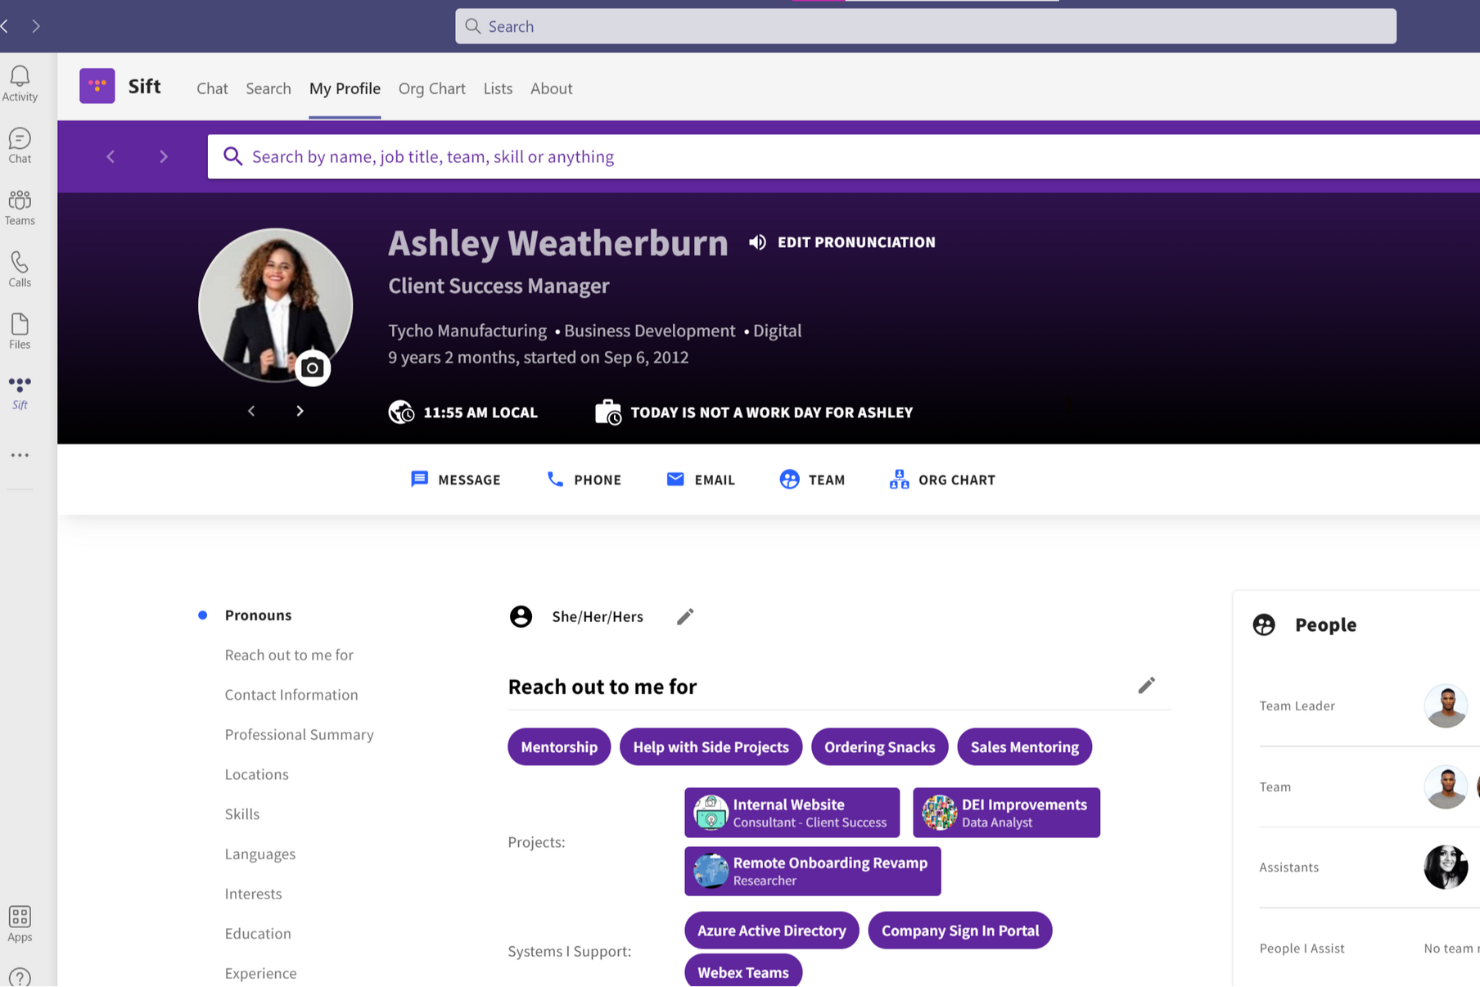
Task: Click the PHONE button
Action: [x=584, y=480]
